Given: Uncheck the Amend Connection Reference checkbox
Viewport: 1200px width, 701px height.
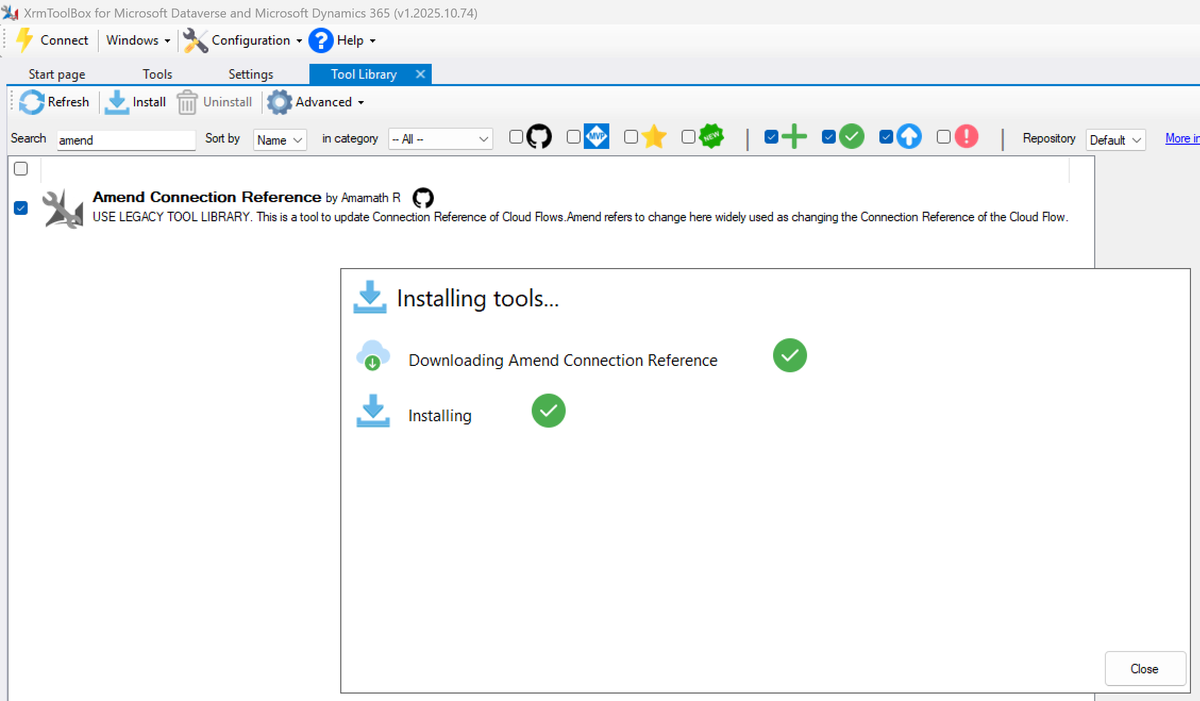Looking at the screenshot, I should pyautogui.click(x=21, y=208).
